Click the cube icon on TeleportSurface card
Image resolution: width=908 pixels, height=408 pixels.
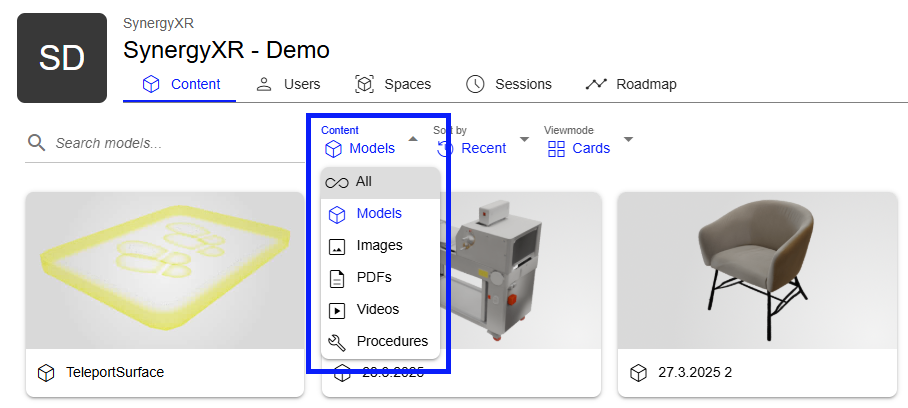pos(46,373)
